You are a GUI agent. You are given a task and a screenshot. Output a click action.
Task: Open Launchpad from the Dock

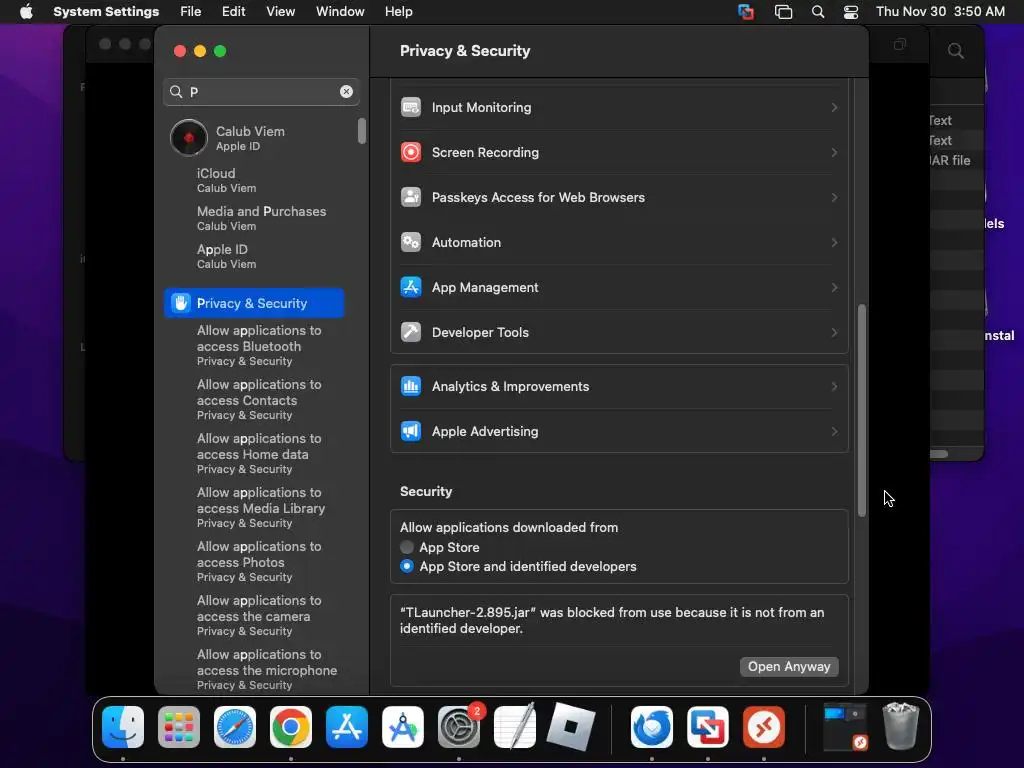tap(179, 727)
